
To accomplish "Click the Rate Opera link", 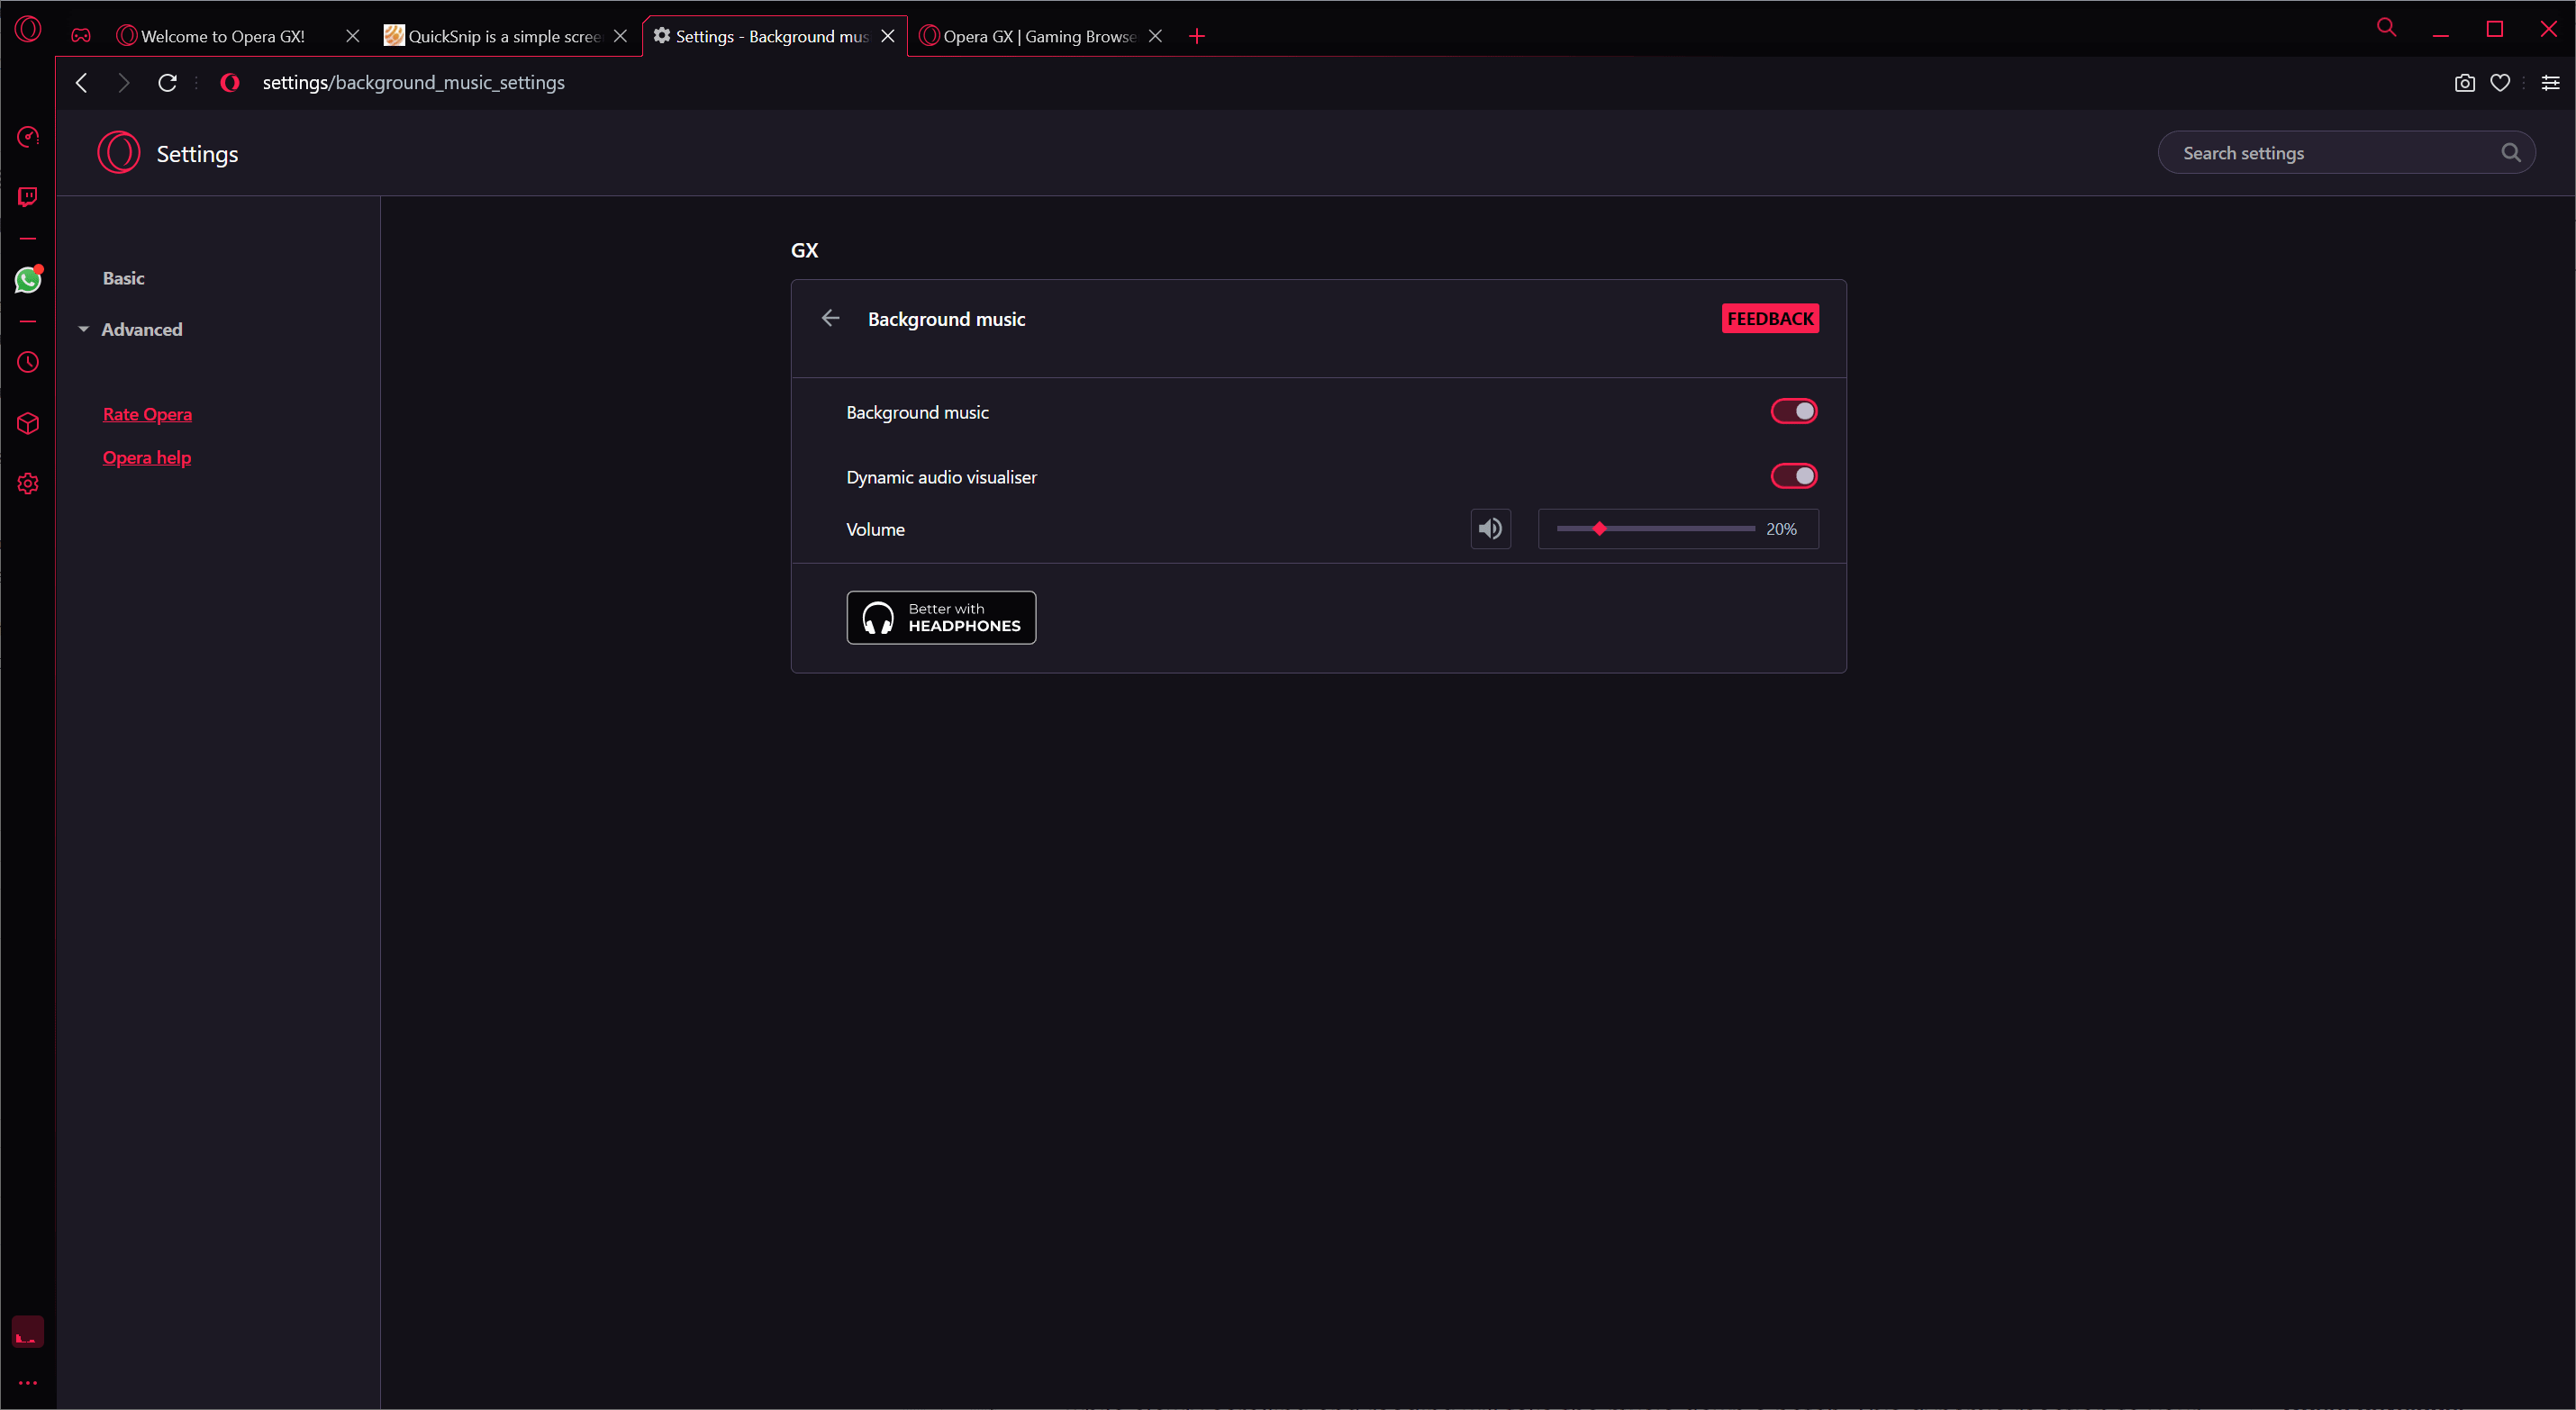I will 146,413.
